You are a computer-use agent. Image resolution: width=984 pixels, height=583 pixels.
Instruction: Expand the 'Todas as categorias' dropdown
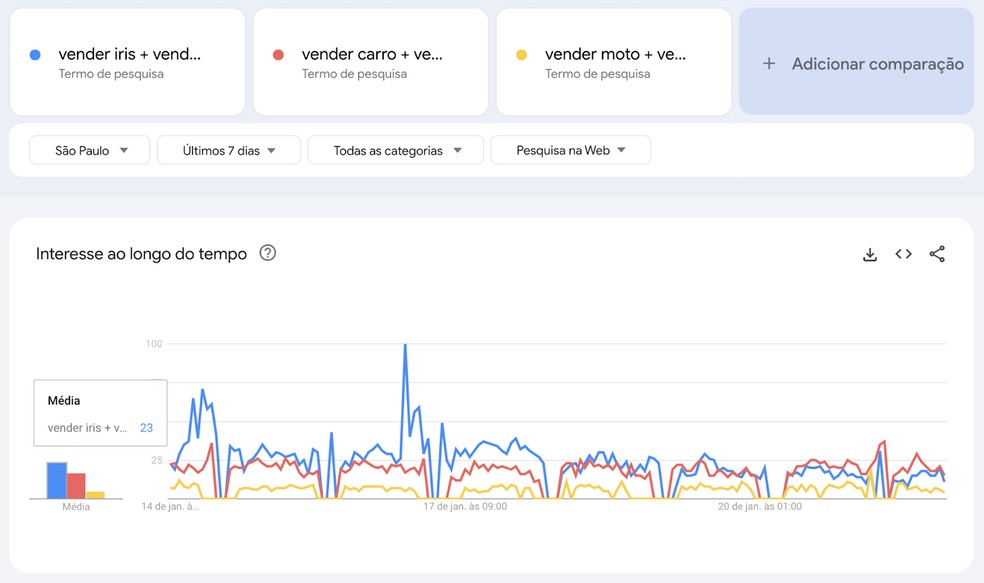point(395,150)
